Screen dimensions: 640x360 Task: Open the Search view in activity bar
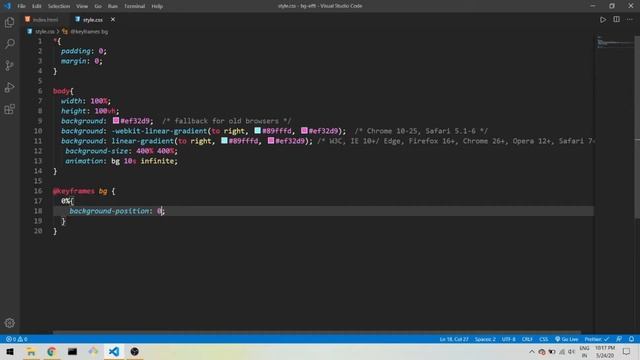click(9, 44)
